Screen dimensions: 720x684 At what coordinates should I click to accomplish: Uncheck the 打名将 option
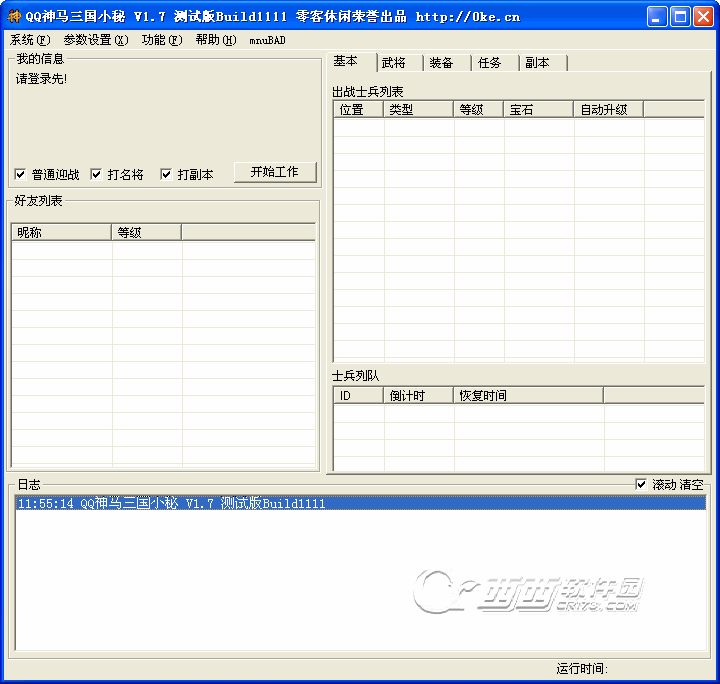(96, 175)
